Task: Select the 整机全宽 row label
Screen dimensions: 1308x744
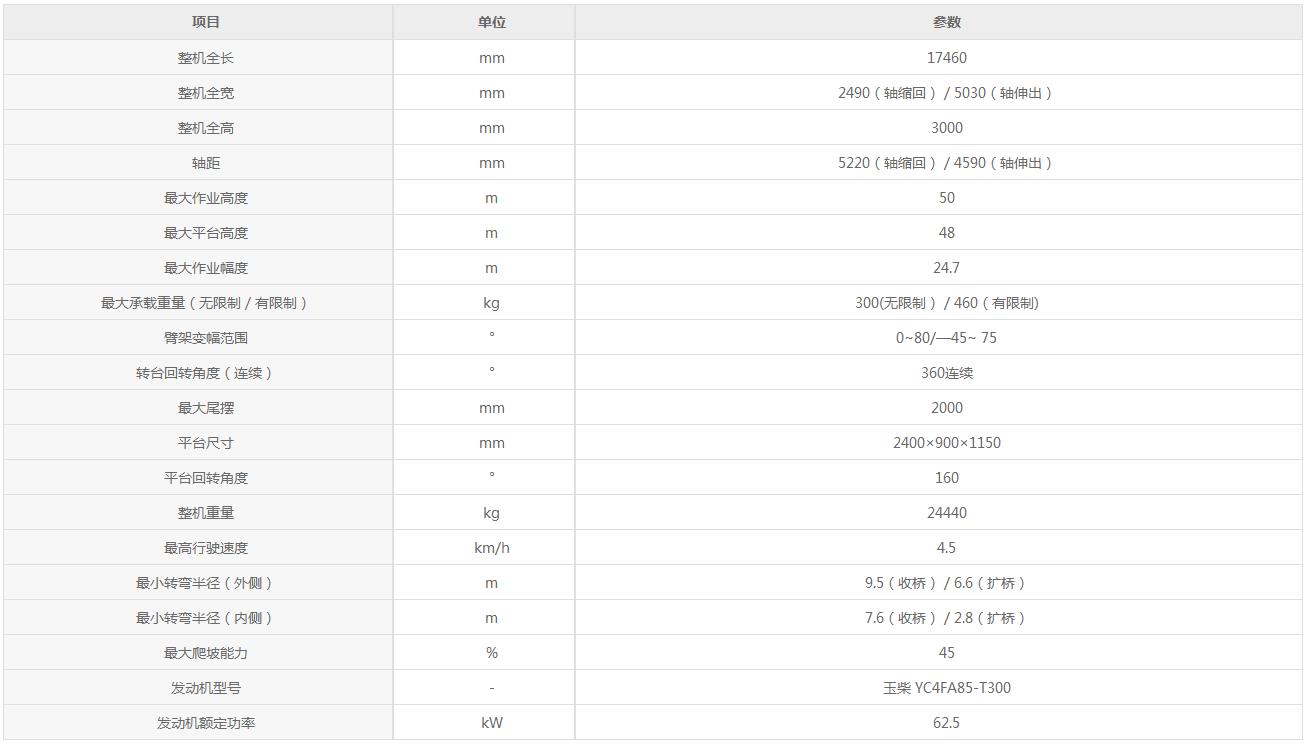Action: click(206, 93)
